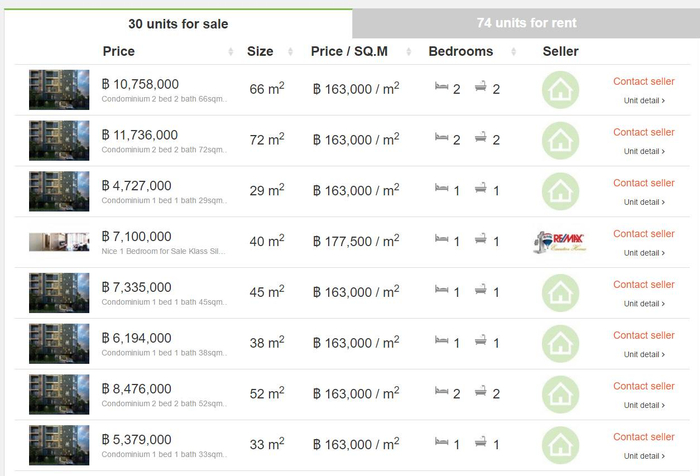This screenshot has width=700, height=476.
Task: Open Unit detail for ฿7,100,000 listing
Action: pyautogui.click(x=644, y=253)
